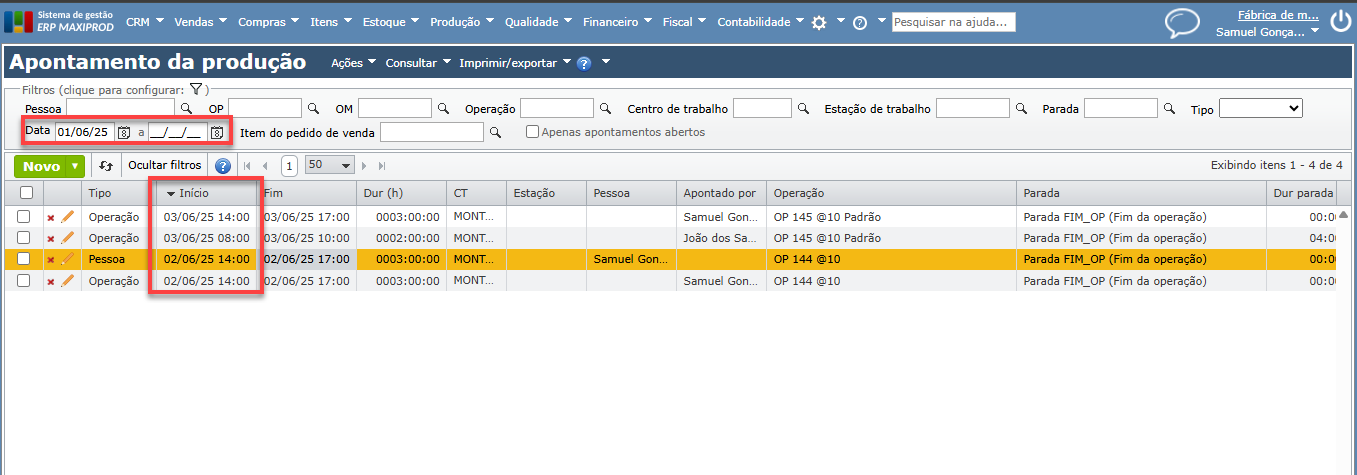Open the page size 50 dropdown
1357x475 pixels.
(x=330, y=166)
